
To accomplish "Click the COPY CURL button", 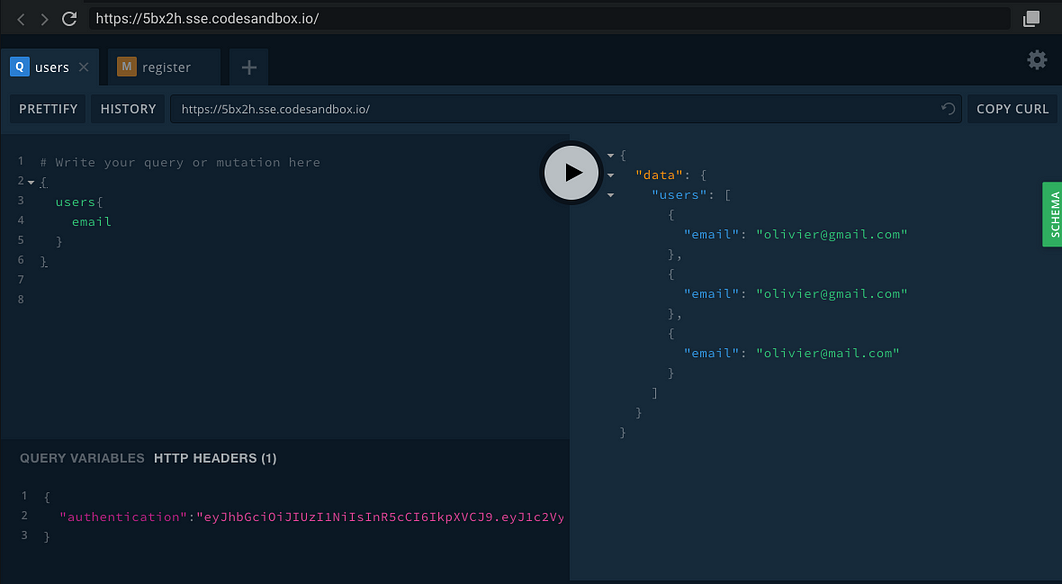I will click(1012, 109).
